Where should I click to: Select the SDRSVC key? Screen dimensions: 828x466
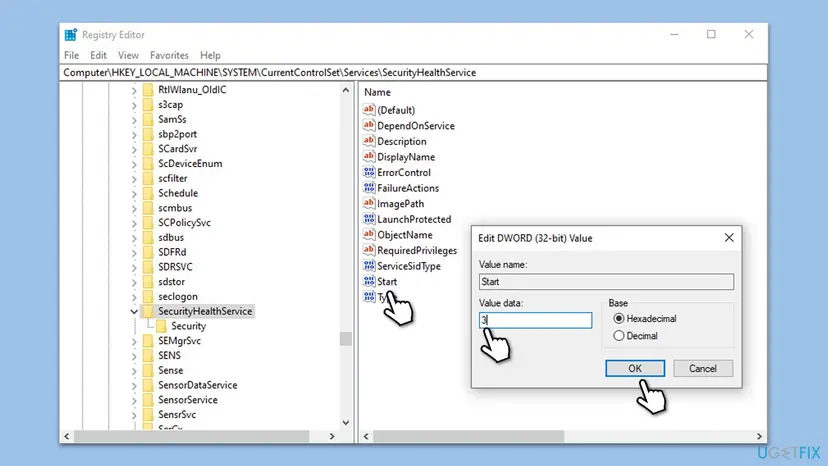175,267
